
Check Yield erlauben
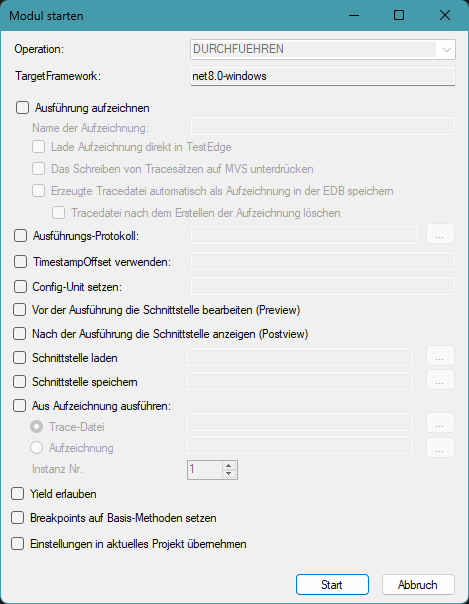pos(18,494)
